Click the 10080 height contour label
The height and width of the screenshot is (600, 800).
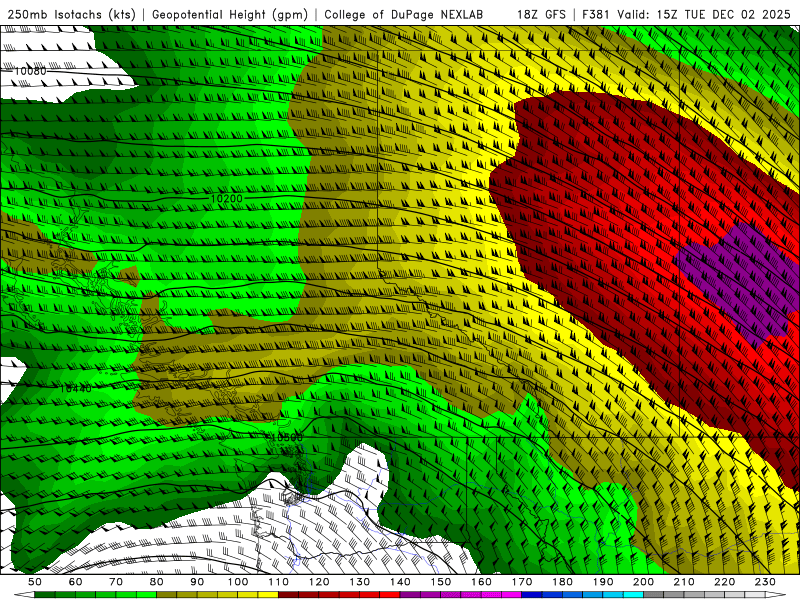click(30, 71)
